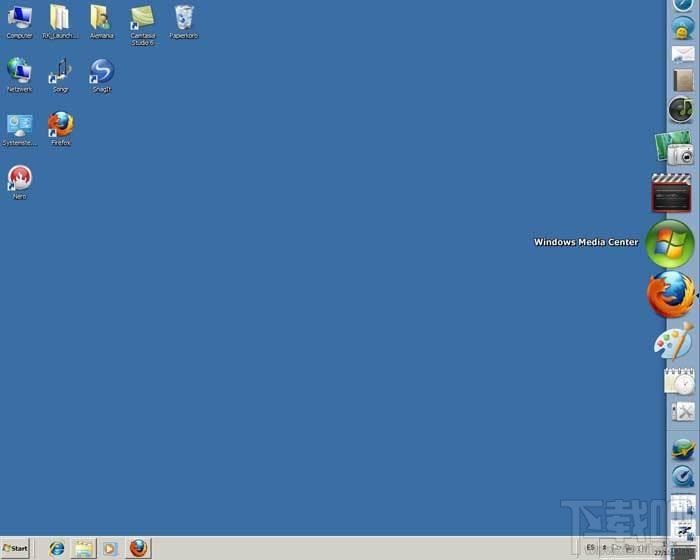The height and width of the screenshot is (560, 700).
Task: Click the ES language indicator in tray
Action: pyautogui.click(x=591, y=547)
